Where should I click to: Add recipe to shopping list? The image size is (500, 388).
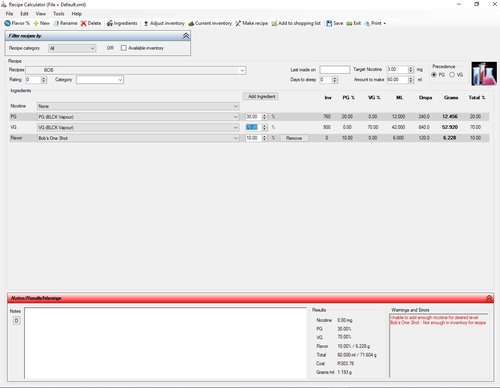coord(296,23)
